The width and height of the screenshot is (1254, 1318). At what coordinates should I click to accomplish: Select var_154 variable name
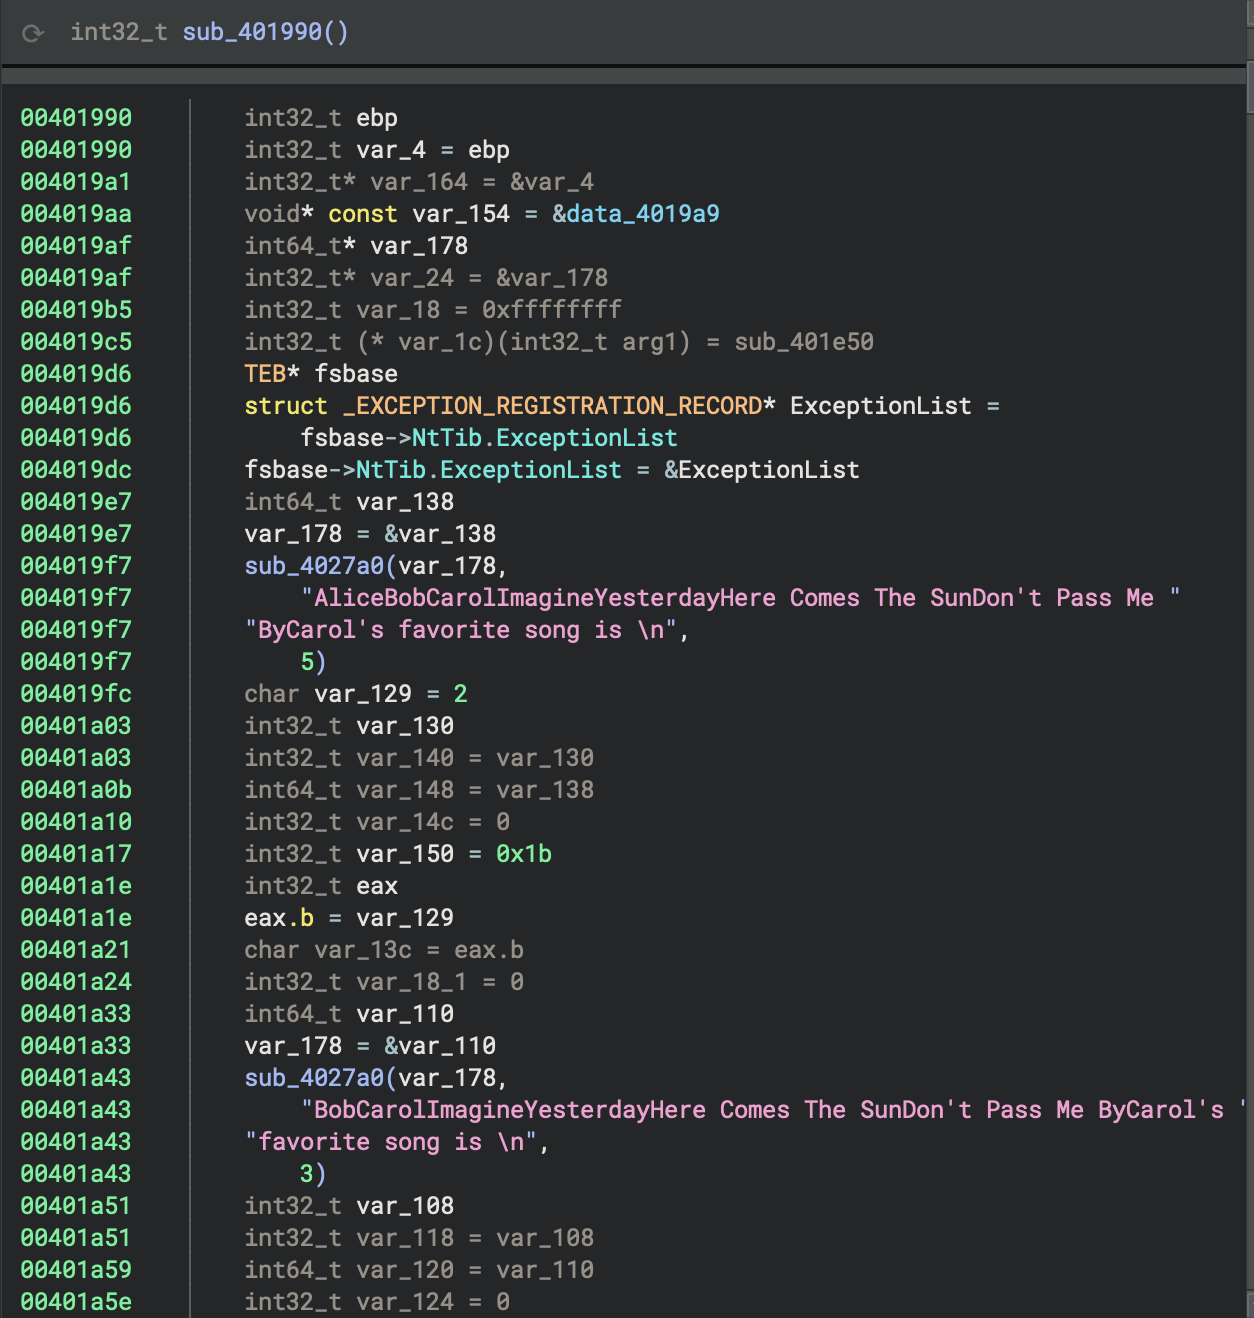point(461,214)
